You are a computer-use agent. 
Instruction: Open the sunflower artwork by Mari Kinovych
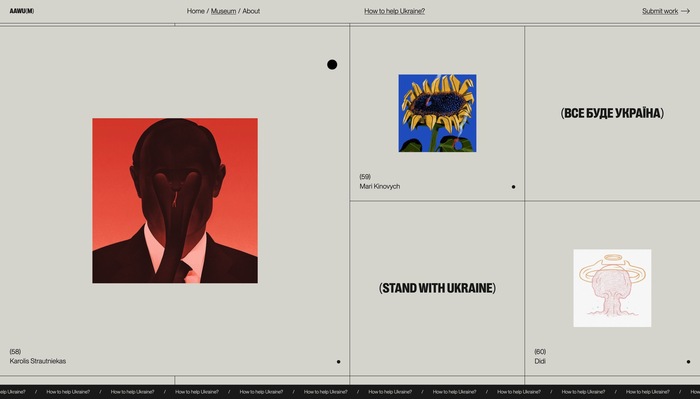pos(438,113)
